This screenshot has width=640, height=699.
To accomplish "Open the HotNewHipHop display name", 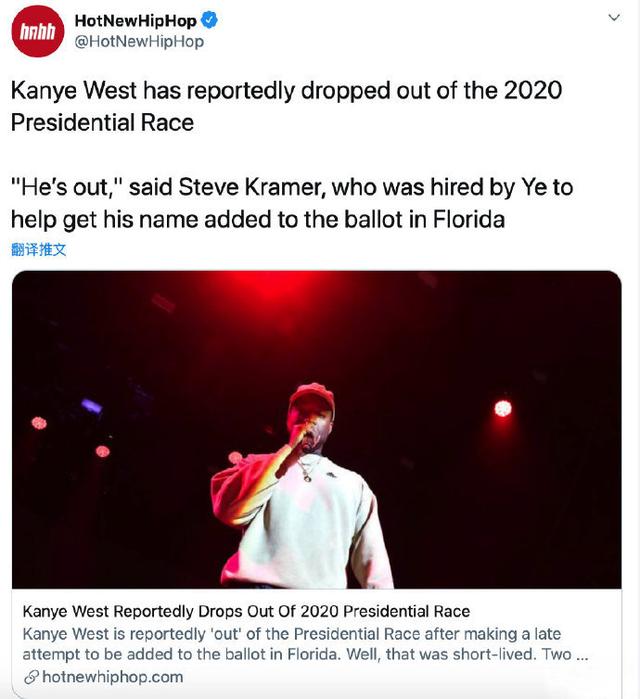I will [135, 21].
